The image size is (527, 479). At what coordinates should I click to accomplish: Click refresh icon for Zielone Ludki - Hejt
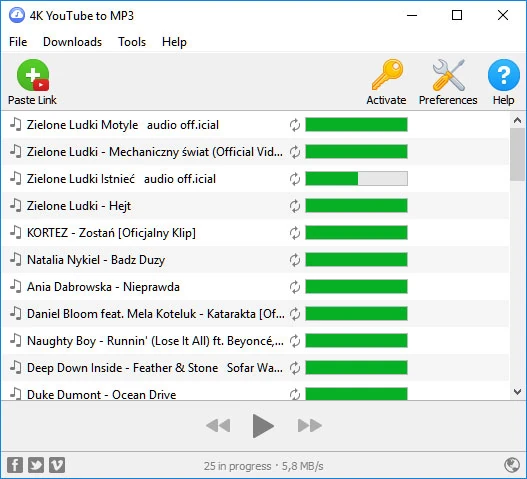click(x=295, y=206)
